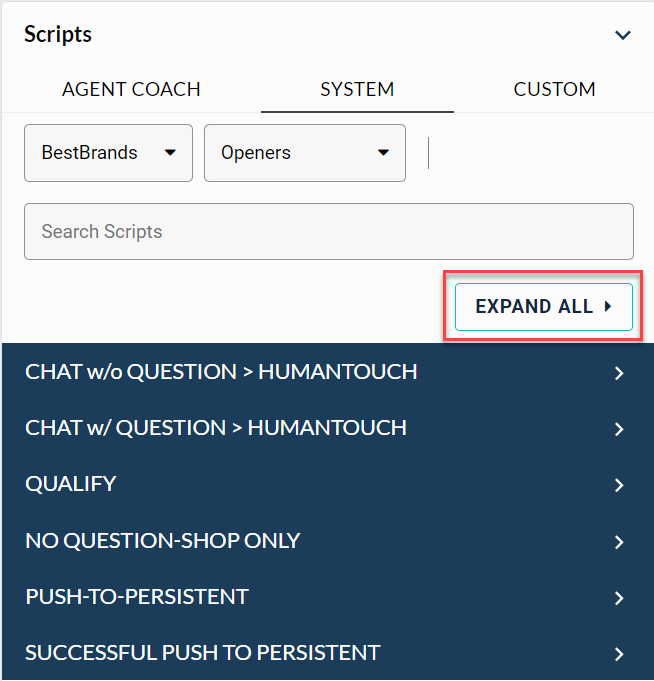This screenshot has height=681, width=654.
Task: Select the CHAT w/ QUESTION > HUMANTOUCH label
Action: 216,428
